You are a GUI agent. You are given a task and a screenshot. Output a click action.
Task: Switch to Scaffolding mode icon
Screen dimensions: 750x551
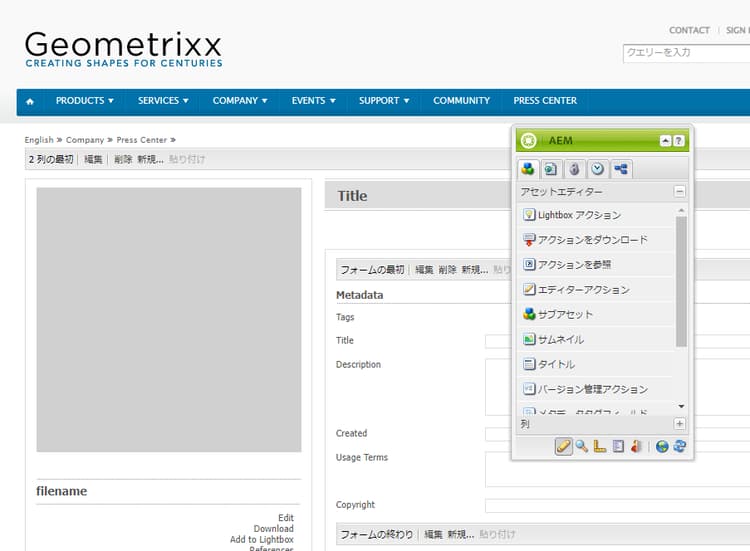(x=618, y=446)
